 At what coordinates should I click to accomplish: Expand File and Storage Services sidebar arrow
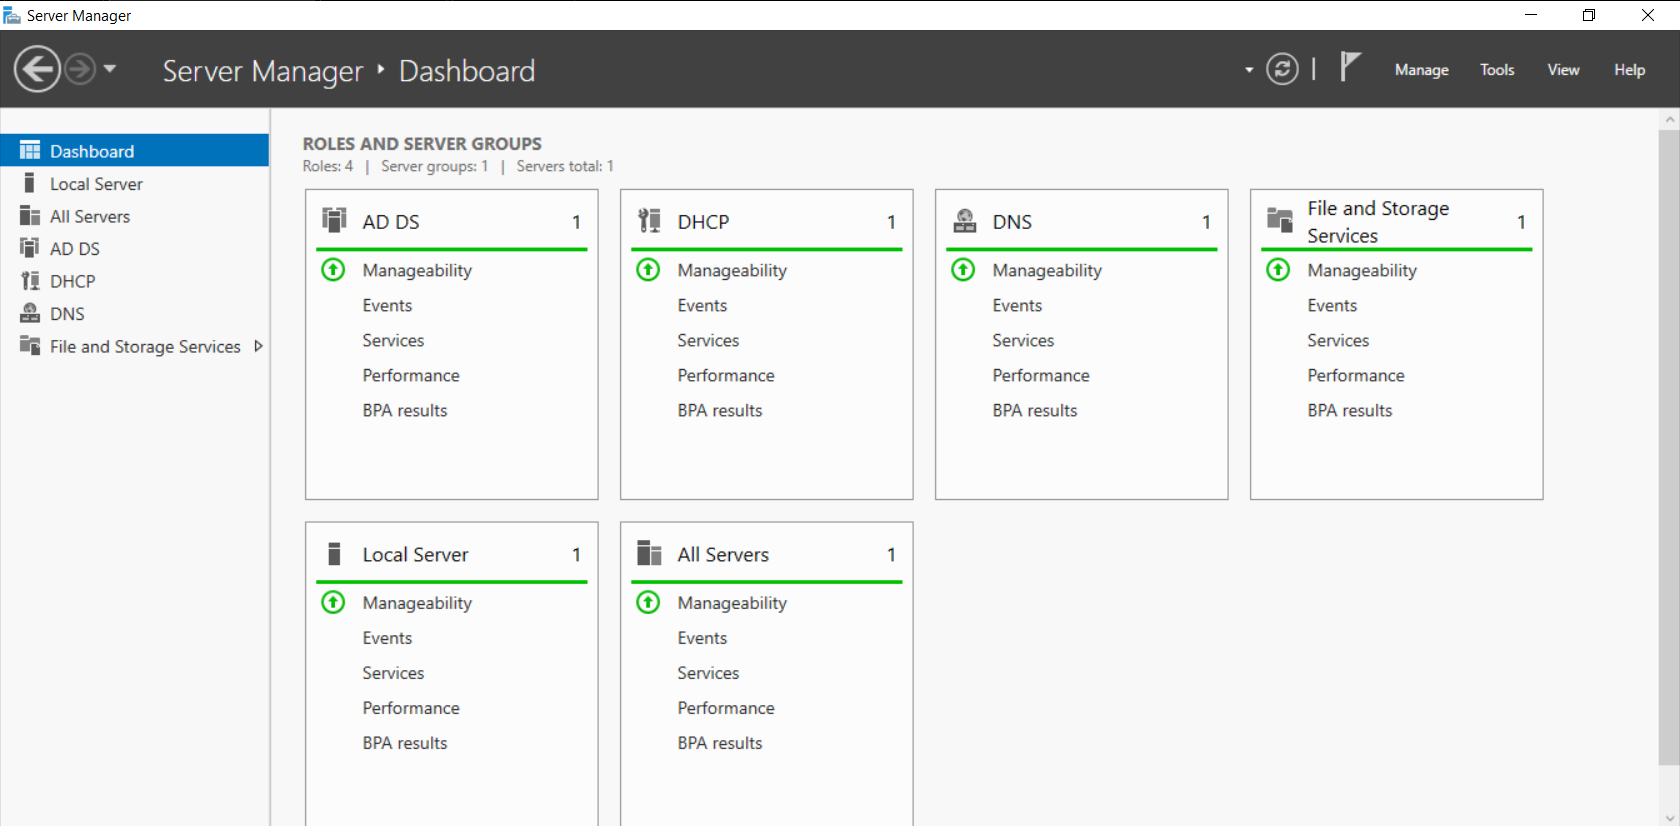tap(258, 346)
